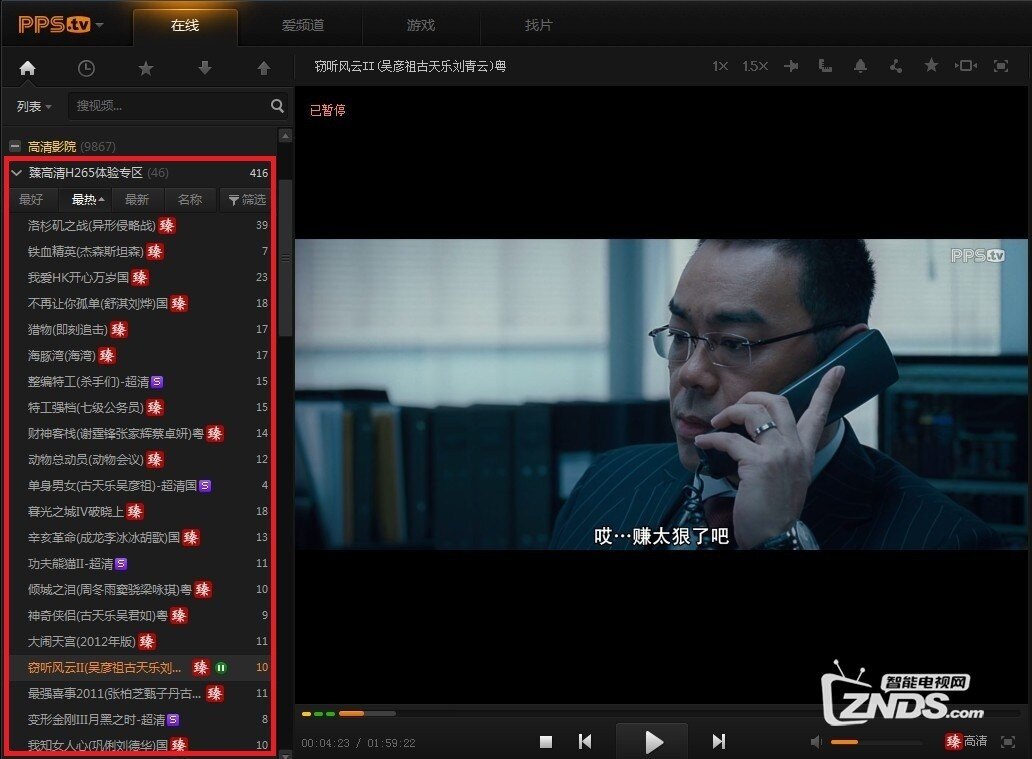The width and height of the screenshot is (1032, 759).
Task: Select 动物总动员(动物会议)
Action: (x=142, y=459)
